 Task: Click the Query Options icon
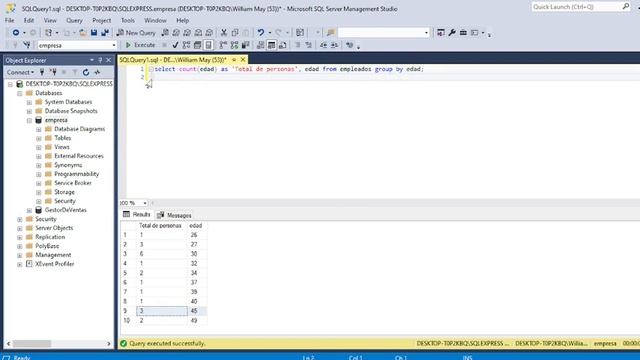pyautogui.click(x=198, y=45)
